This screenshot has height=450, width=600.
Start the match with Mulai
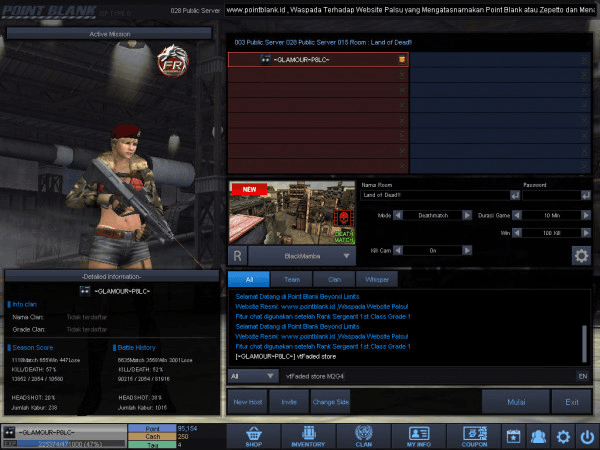[x=516, y=402]
